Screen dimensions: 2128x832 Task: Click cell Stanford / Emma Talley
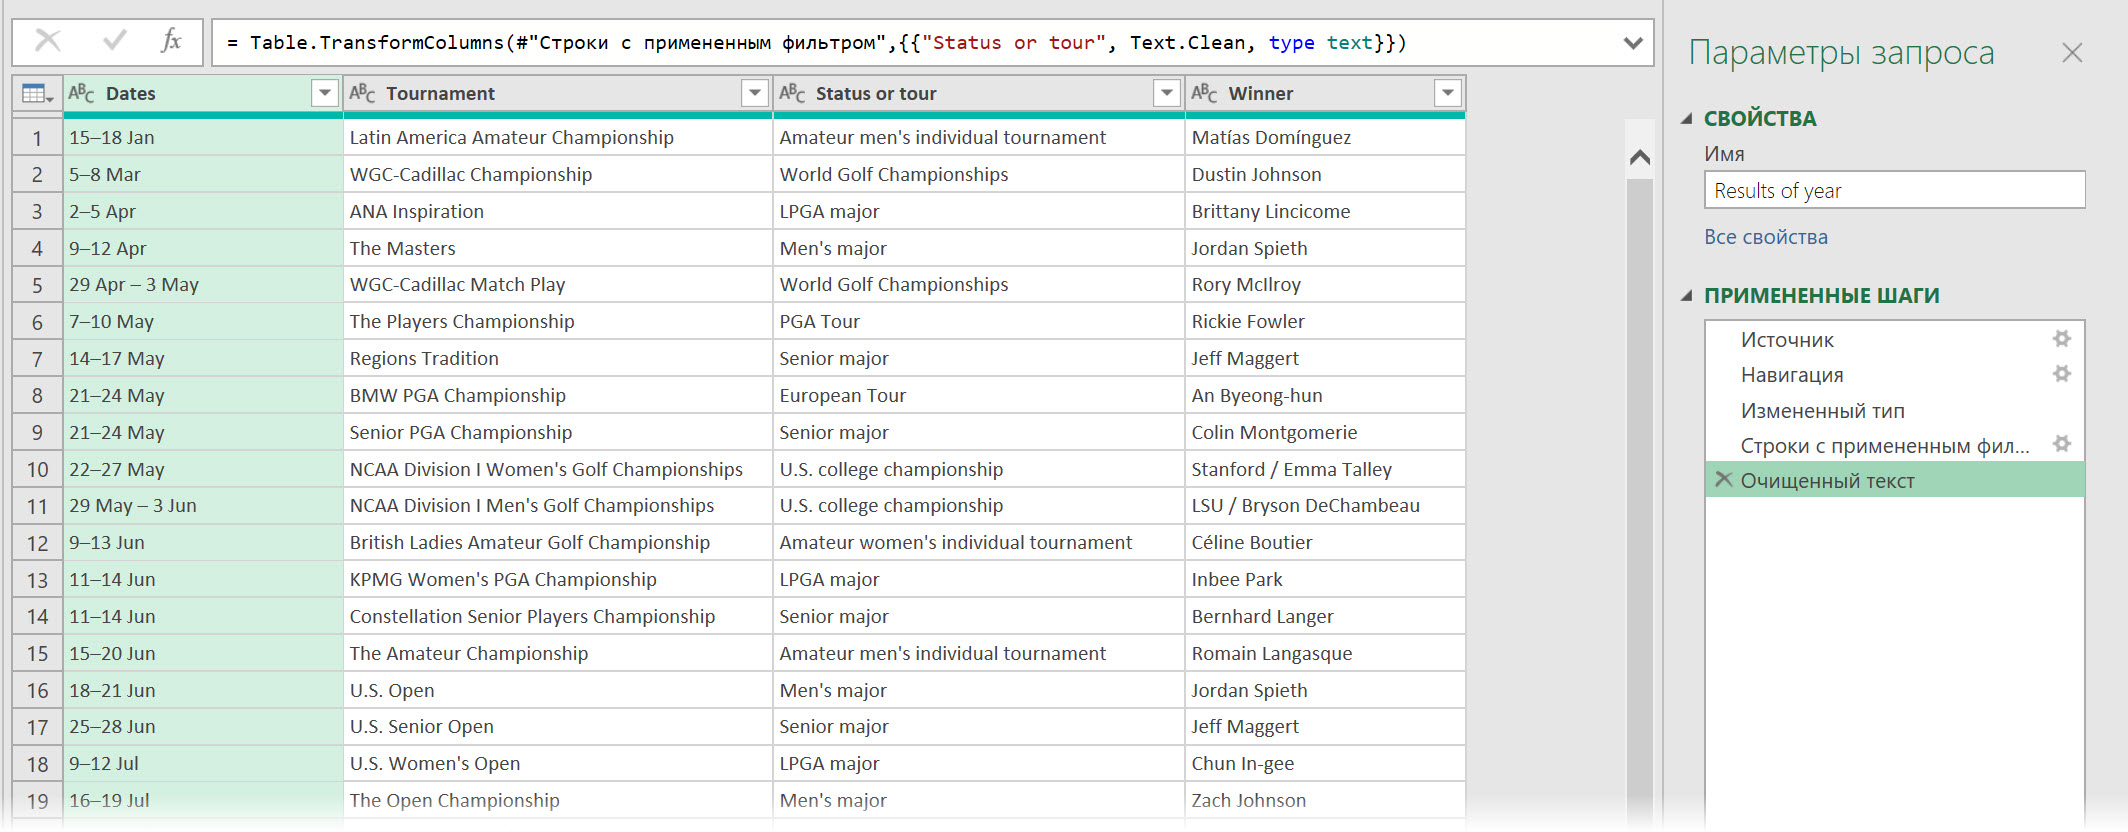pyautogui.click(x=1325, y=469)
